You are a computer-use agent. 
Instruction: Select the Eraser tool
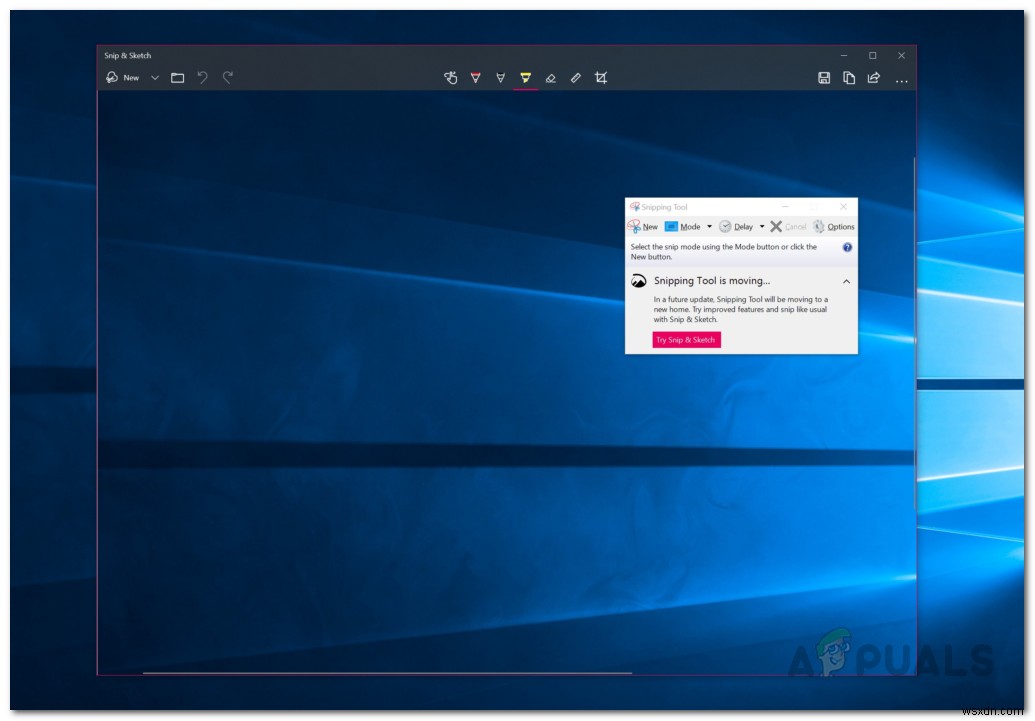click(x=550, y=77)
